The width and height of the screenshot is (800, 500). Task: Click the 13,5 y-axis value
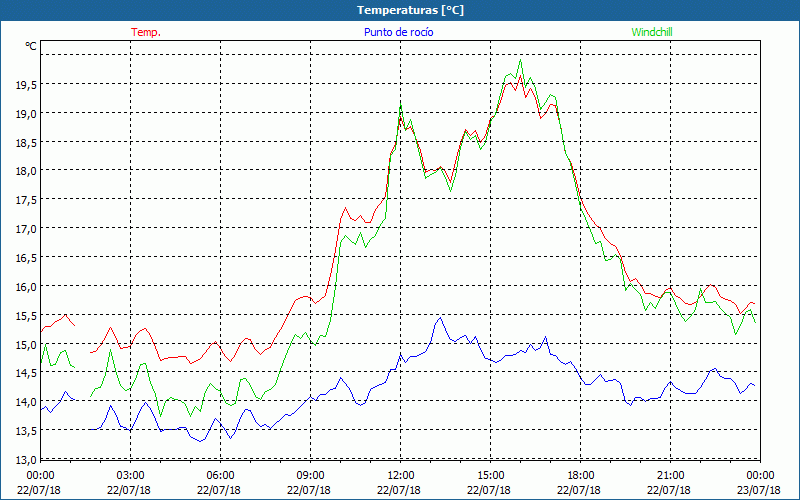coord(26,431)
